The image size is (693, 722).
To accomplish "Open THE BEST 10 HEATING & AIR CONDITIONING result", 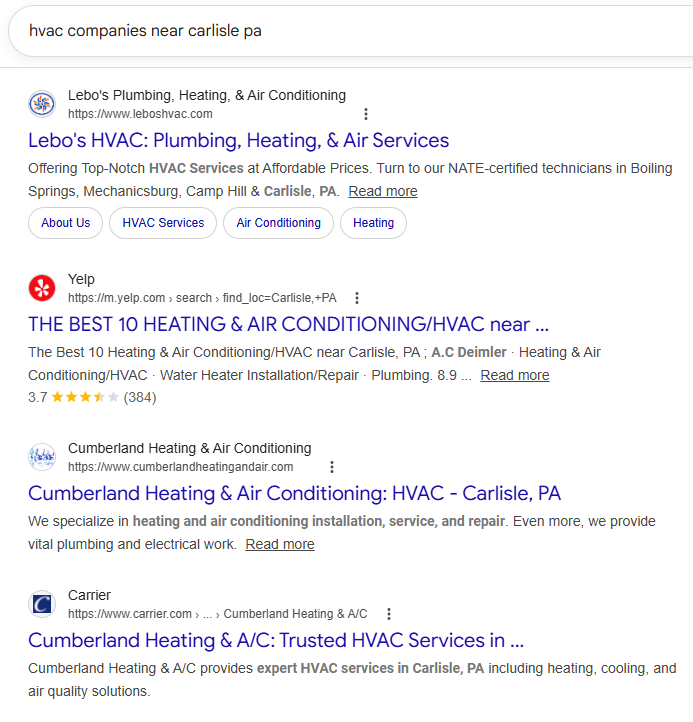I will 288,324.
